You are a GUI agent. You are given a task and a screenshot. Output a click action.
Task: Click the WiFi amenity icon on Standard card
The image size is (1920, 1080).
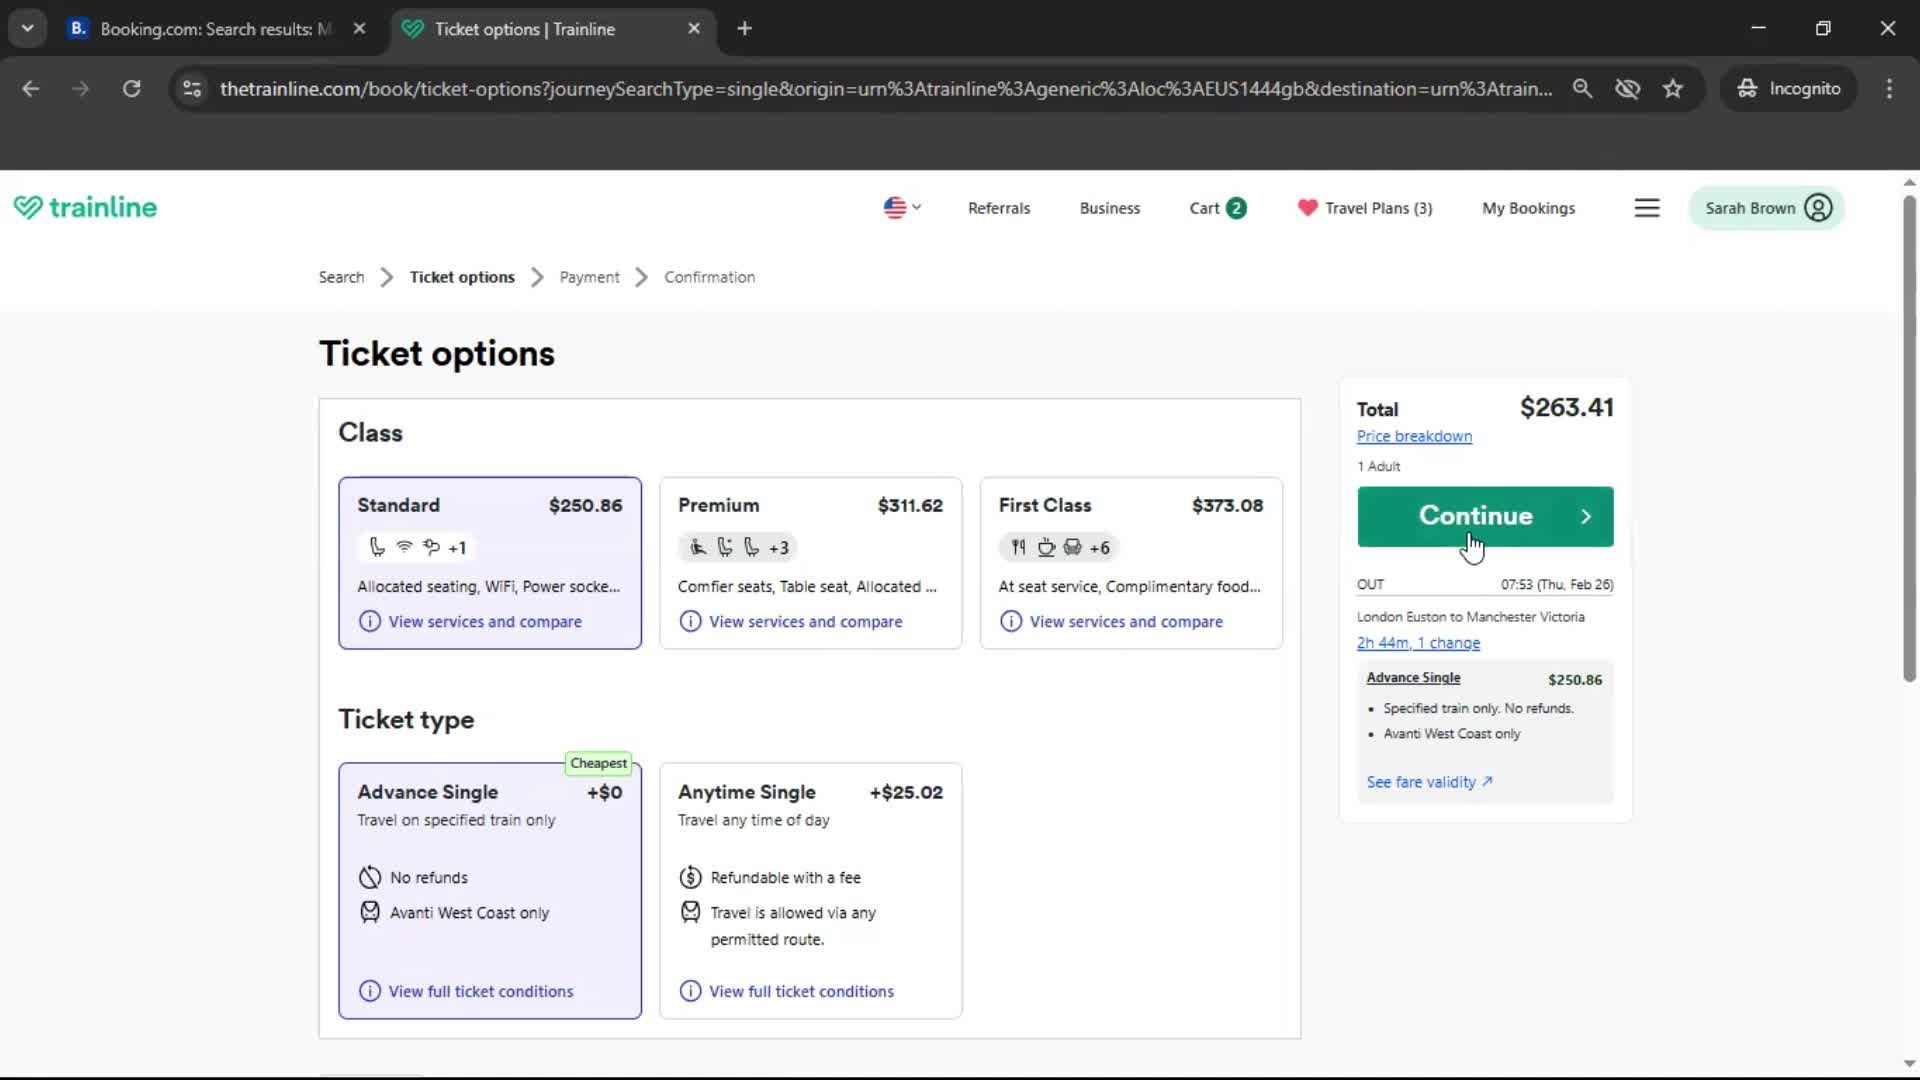(403, 547)
